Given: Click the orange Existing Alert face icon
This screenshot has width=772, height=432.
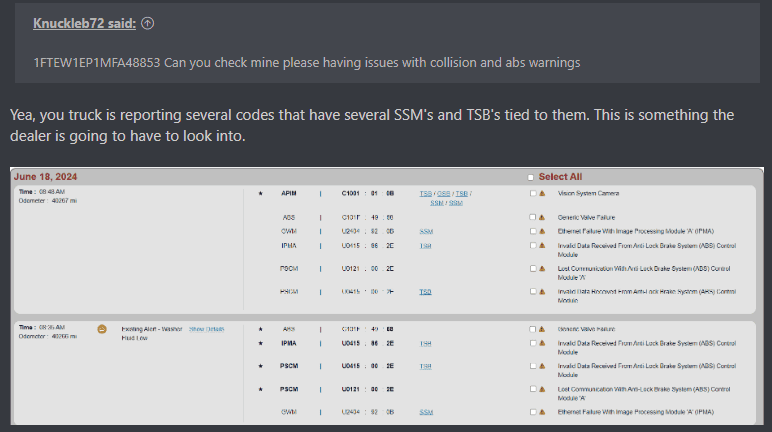Looking at the screenshot, I should (x=102, y=329).
